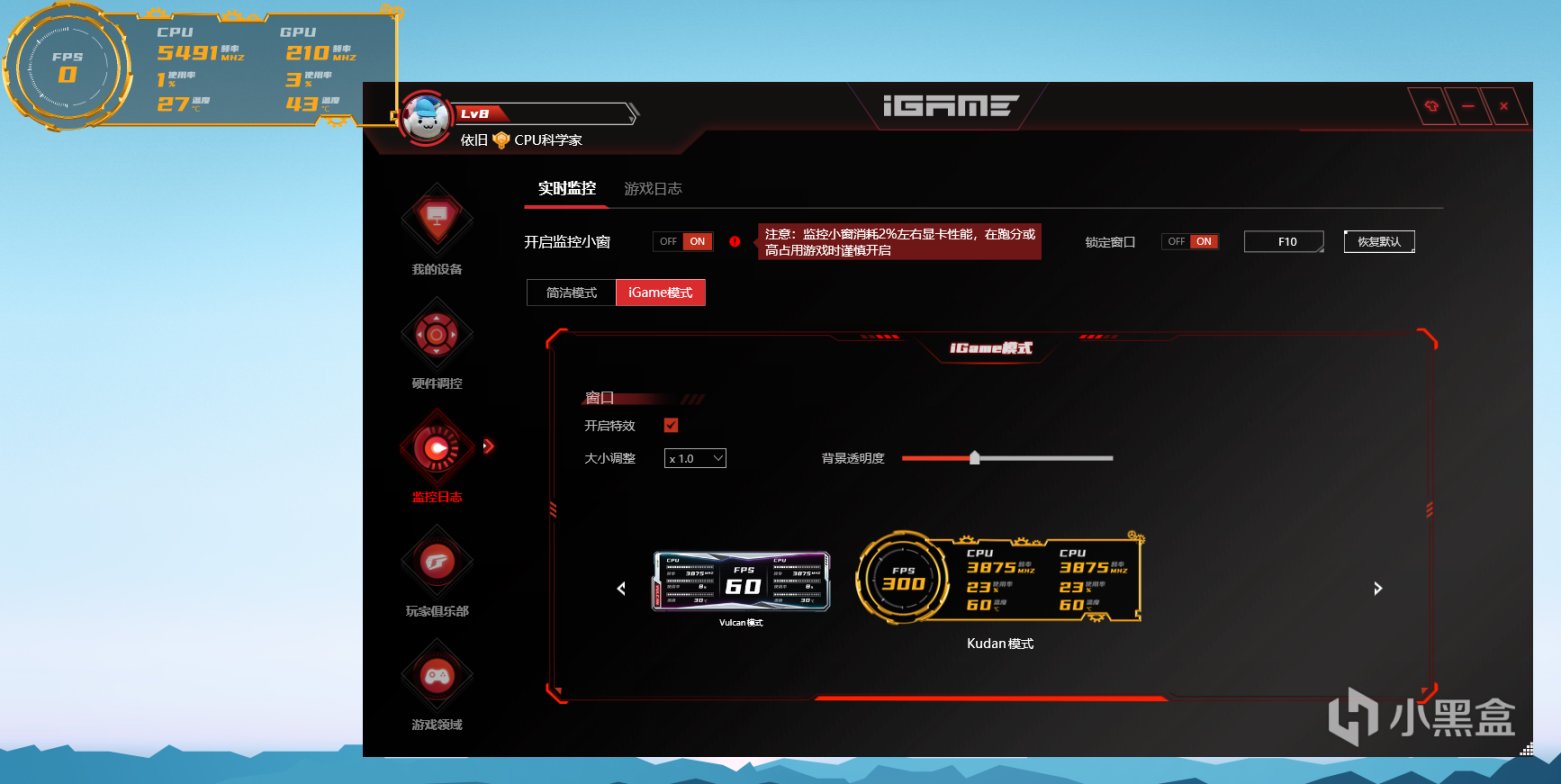Select the 监控日志 monitoring log icon
This screenshot has height=784, width=1561.
(x=437, y=447)
